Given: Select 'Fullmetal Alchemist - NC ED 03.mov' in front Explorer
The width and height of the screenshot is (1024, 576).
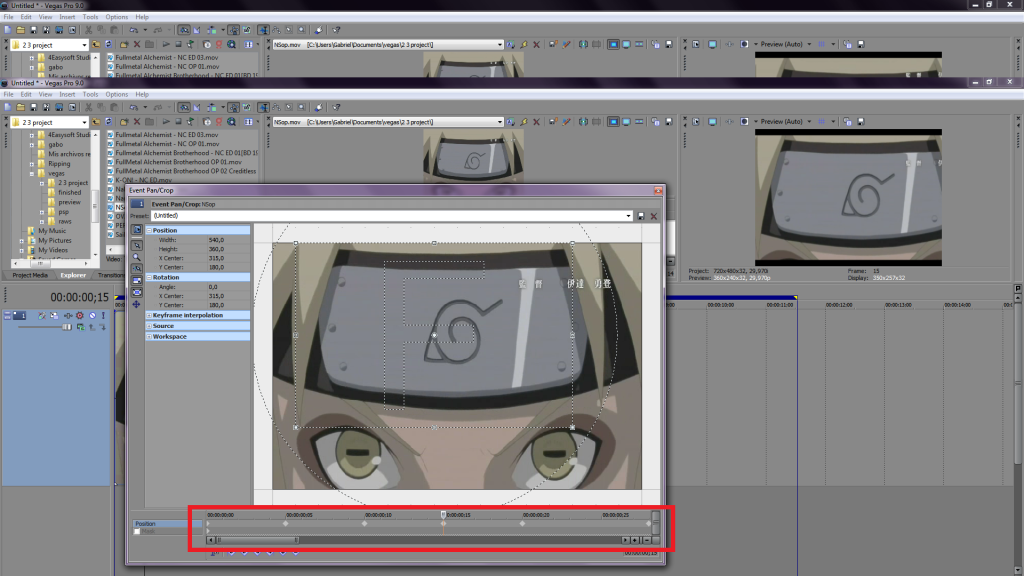Looking at the screenshot, I should [167, 135].
